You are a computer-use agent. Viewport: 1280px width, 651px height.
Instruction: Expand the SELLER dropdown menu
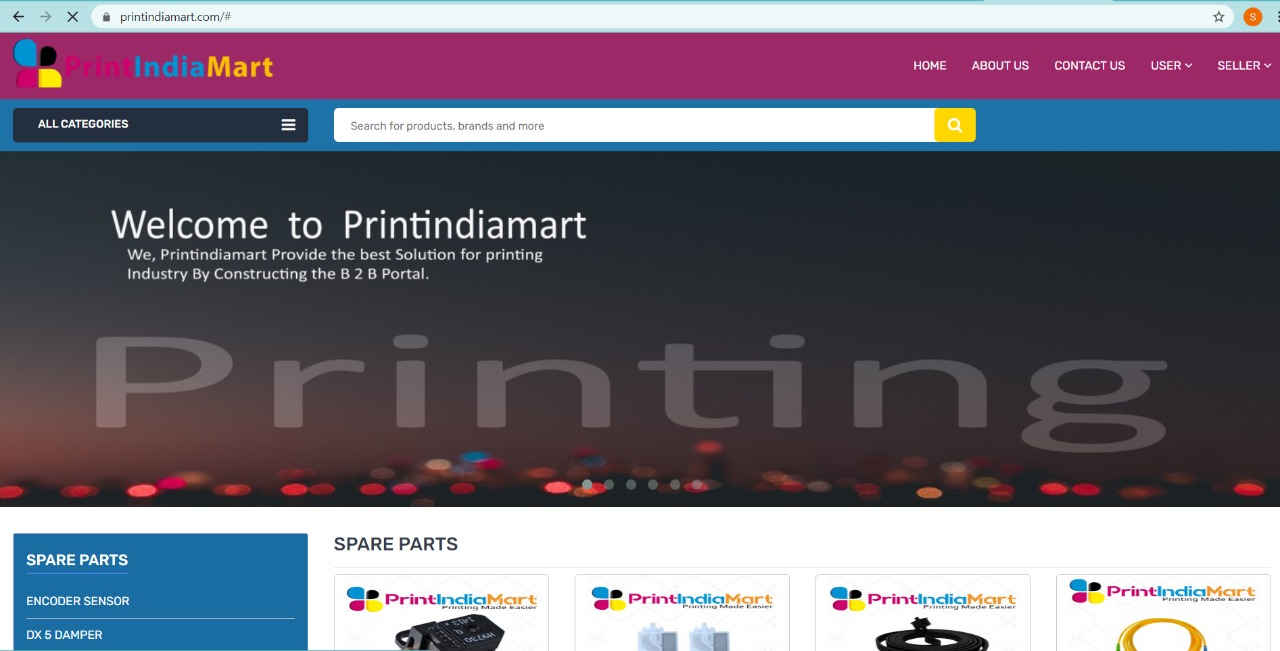1243,66
